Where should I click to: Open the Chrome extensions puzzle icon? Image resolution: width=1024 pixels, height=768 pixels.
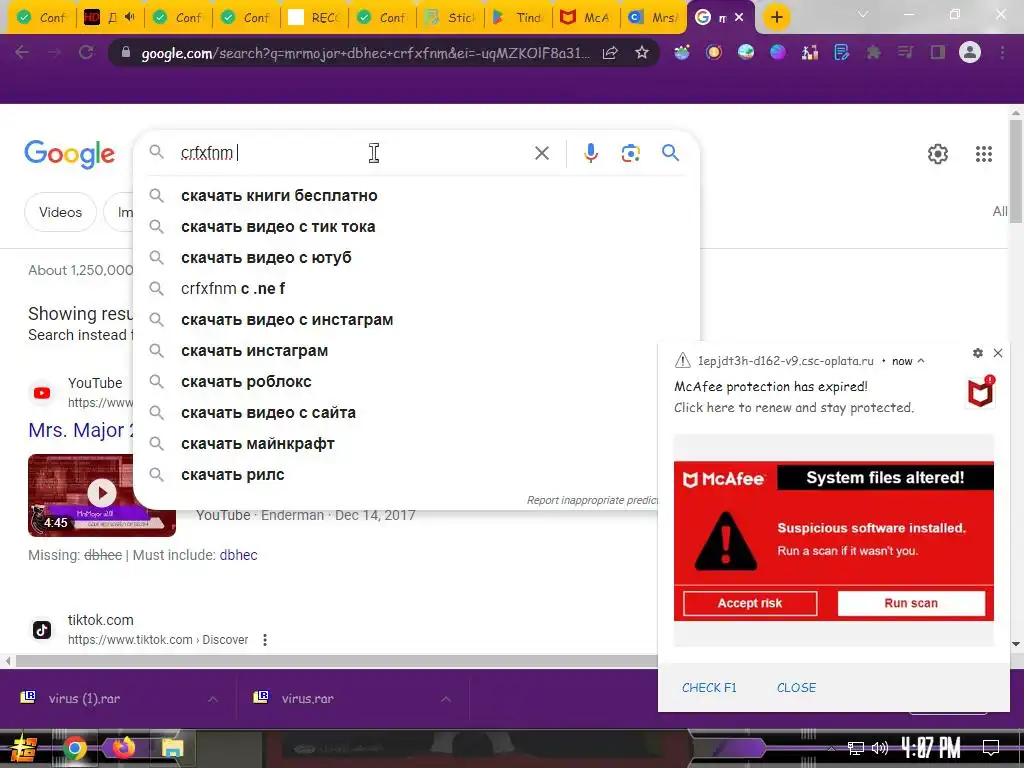873,52
